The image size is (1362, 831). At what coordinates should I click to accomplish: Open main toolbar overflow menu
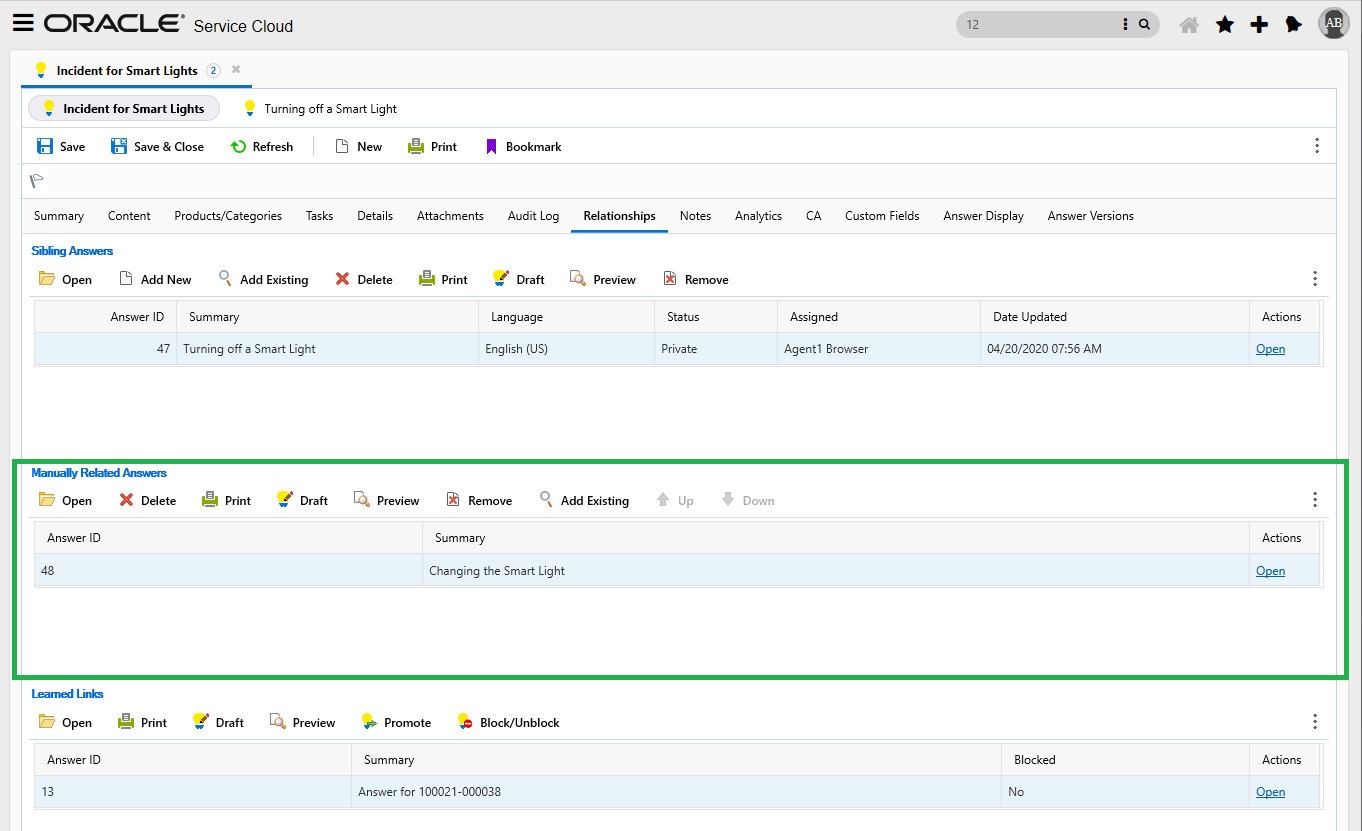click(x=1316, y=146)
